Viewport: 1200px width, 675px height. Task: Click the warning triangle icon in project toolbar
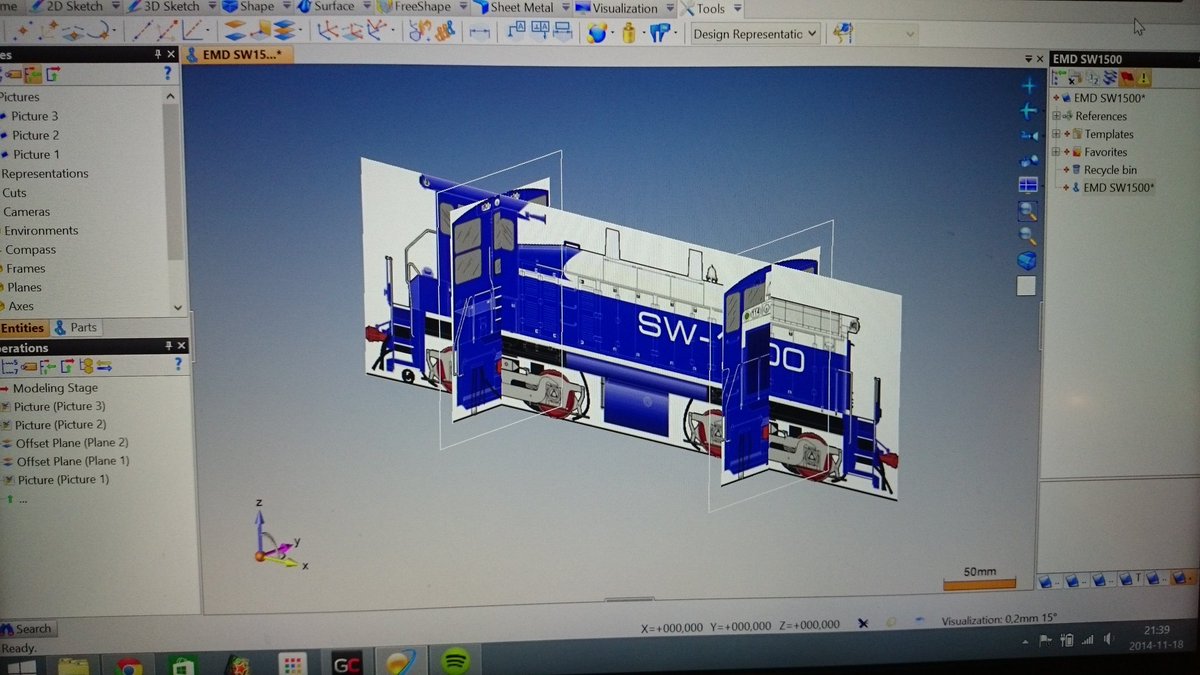(1144, 77)
